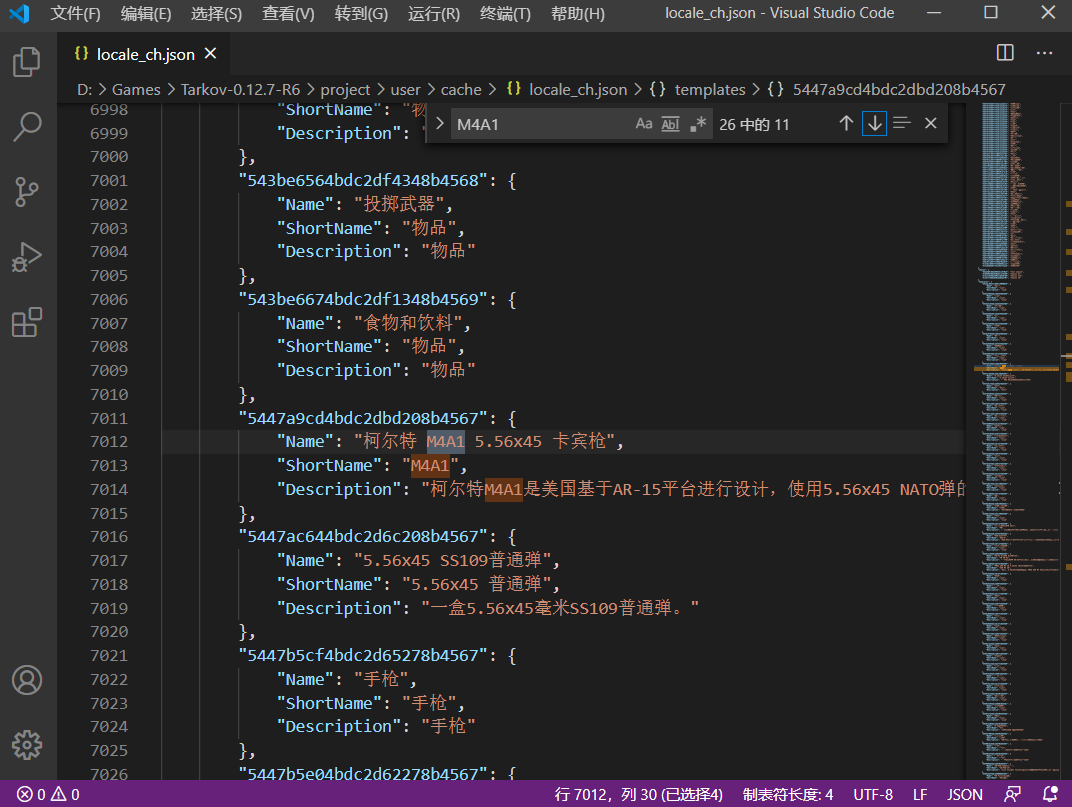Click the cache breadcrumb segment
Screen dimensions: 1072x807
coord(461,90)
